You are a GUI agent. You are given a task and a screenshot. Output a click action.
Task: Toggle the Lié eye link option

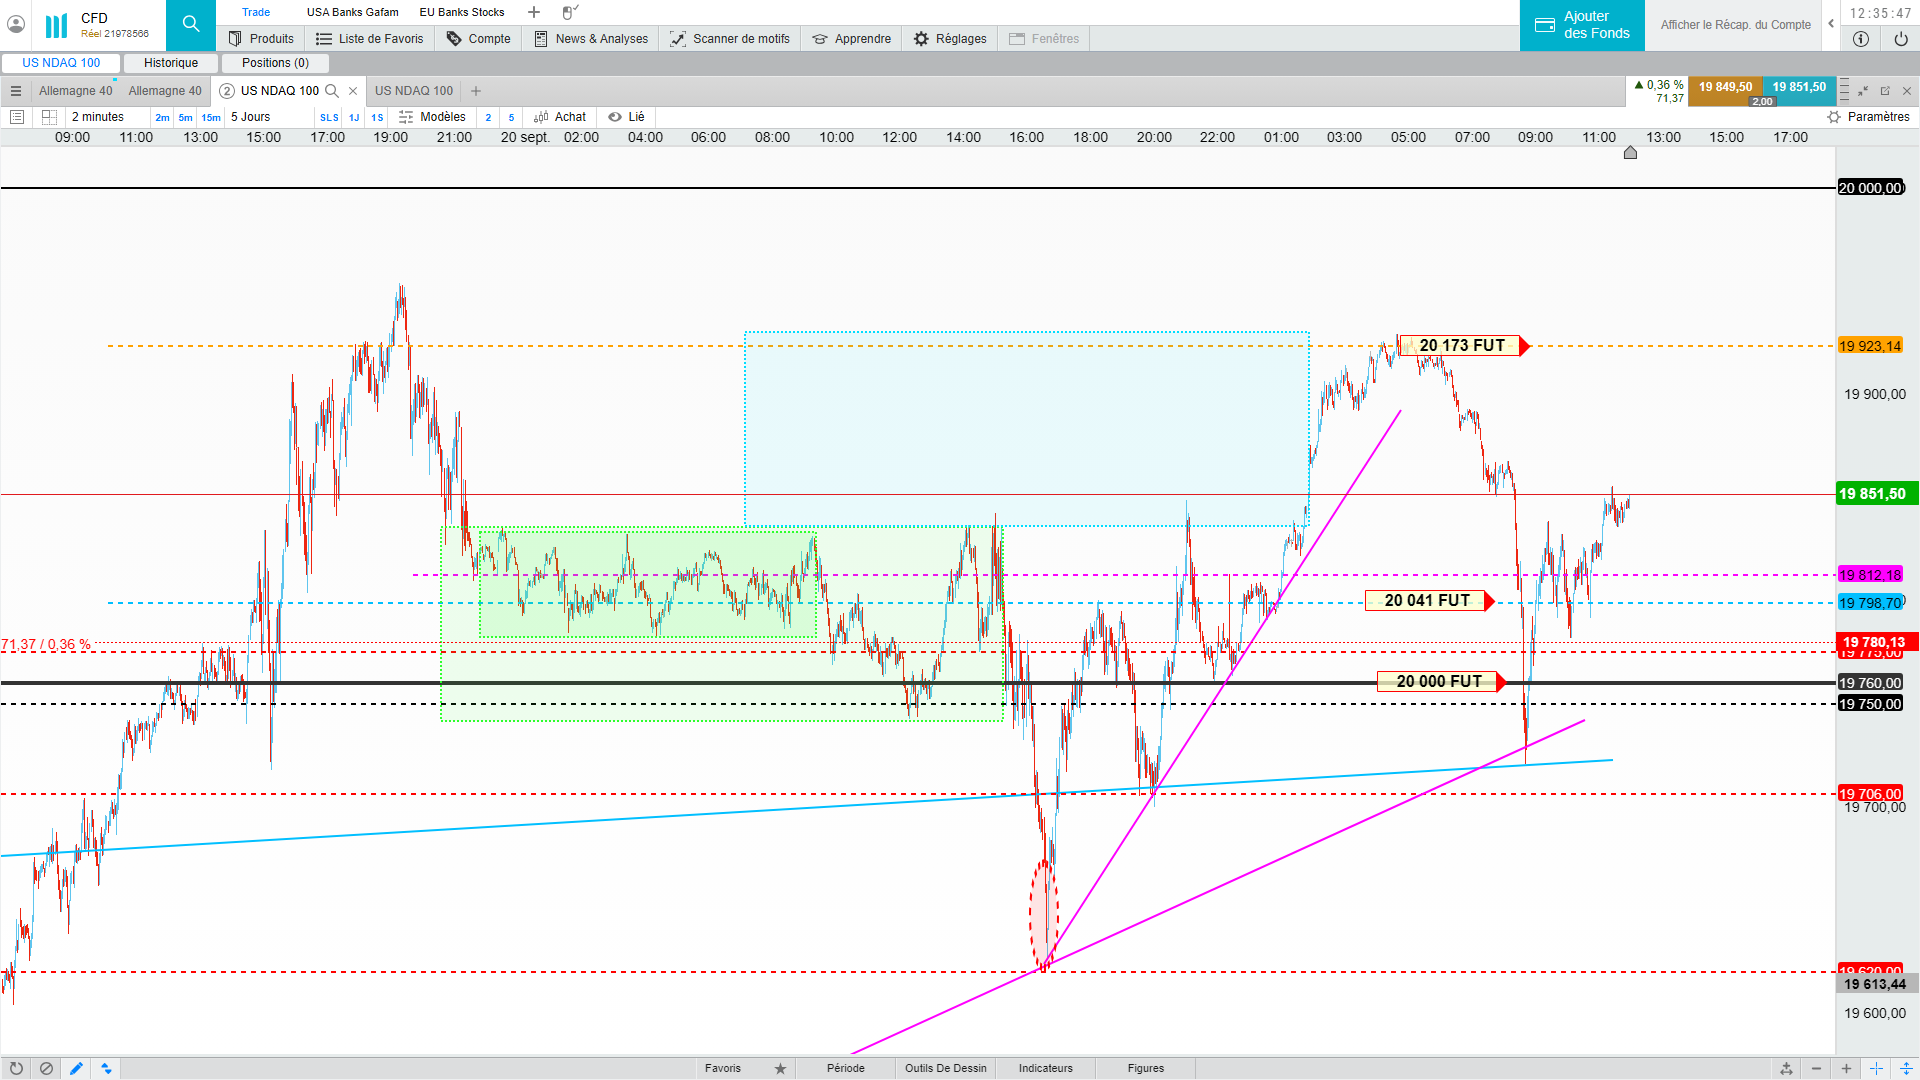[x=626, y=117]
